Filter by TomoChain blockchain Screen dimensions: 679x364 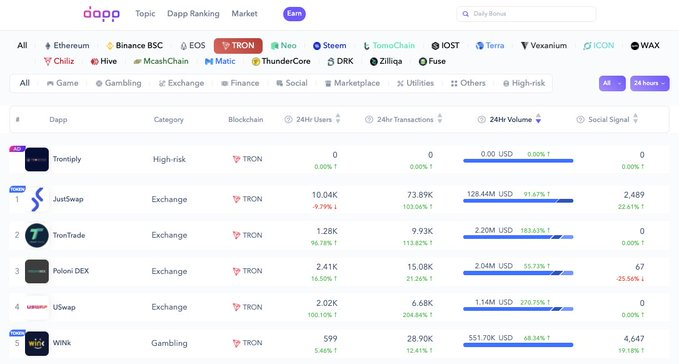point(389,45)
